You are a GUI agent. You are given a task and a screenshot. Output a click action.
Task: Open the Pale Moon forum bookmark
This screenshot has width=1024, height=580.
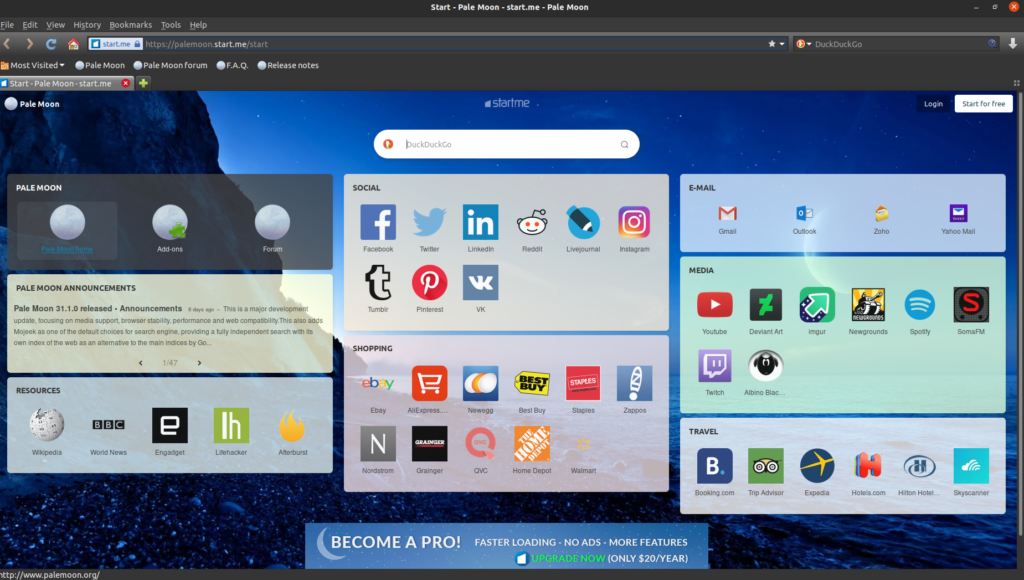pos(170,65)
